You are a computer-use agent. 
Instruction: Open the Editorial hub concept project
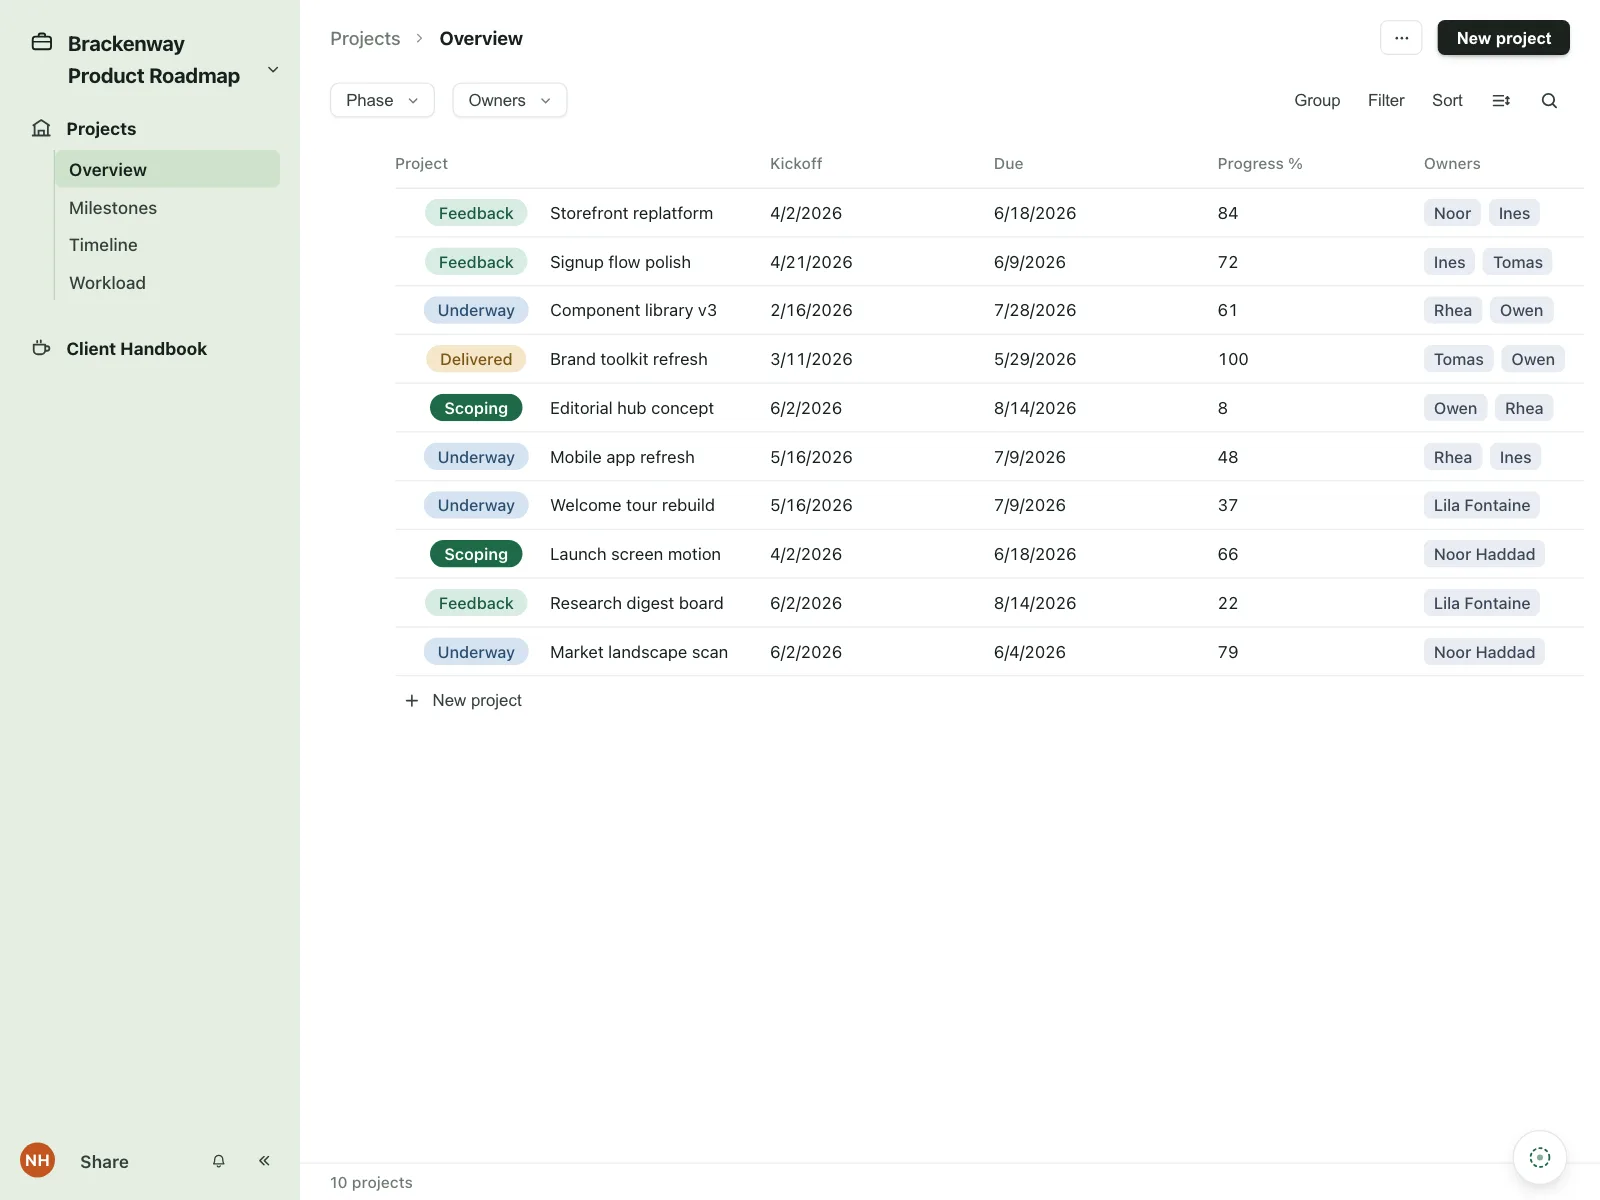631,408
